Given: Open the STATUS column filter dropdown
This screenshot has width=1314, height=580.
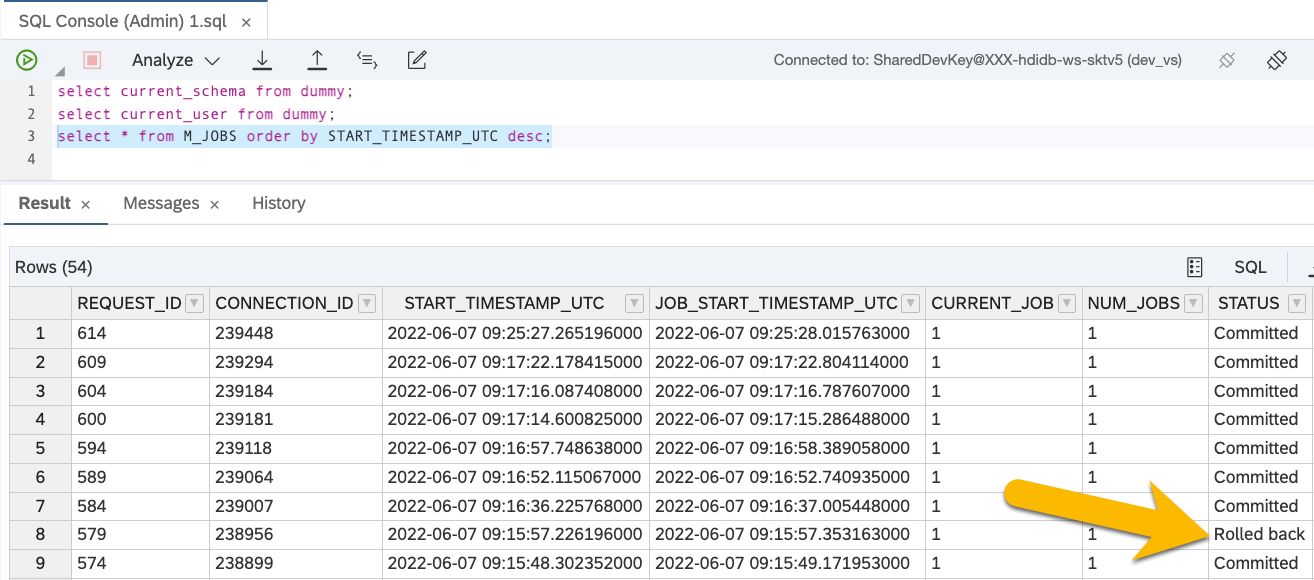Looking at the screenshot, I should [x=1296, y=303].
